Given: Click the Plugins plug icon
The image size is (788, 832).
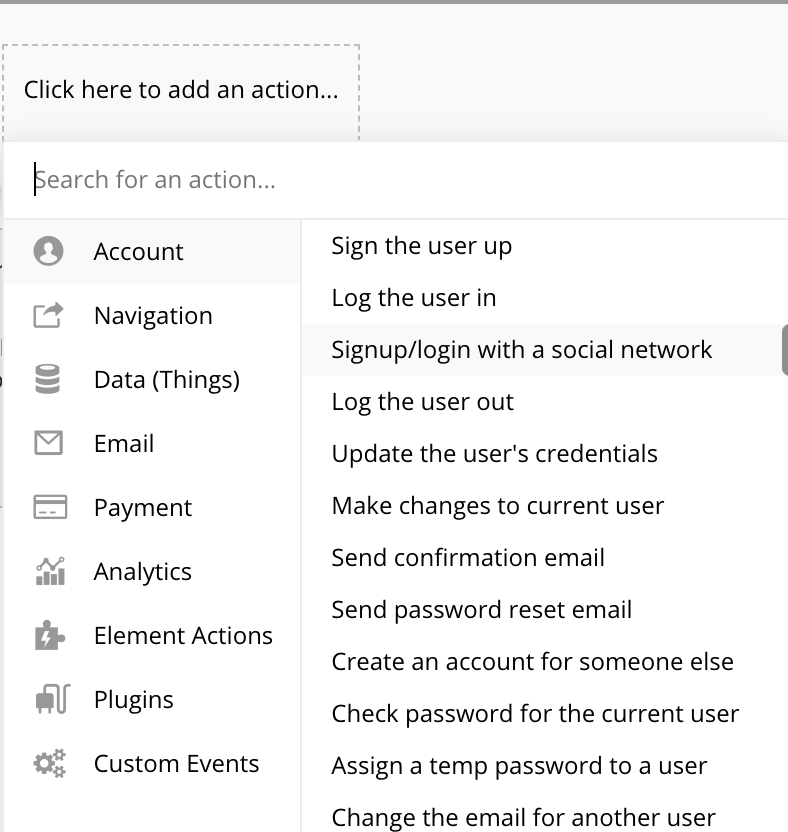Looking at the screenshot, I should 52,699.
